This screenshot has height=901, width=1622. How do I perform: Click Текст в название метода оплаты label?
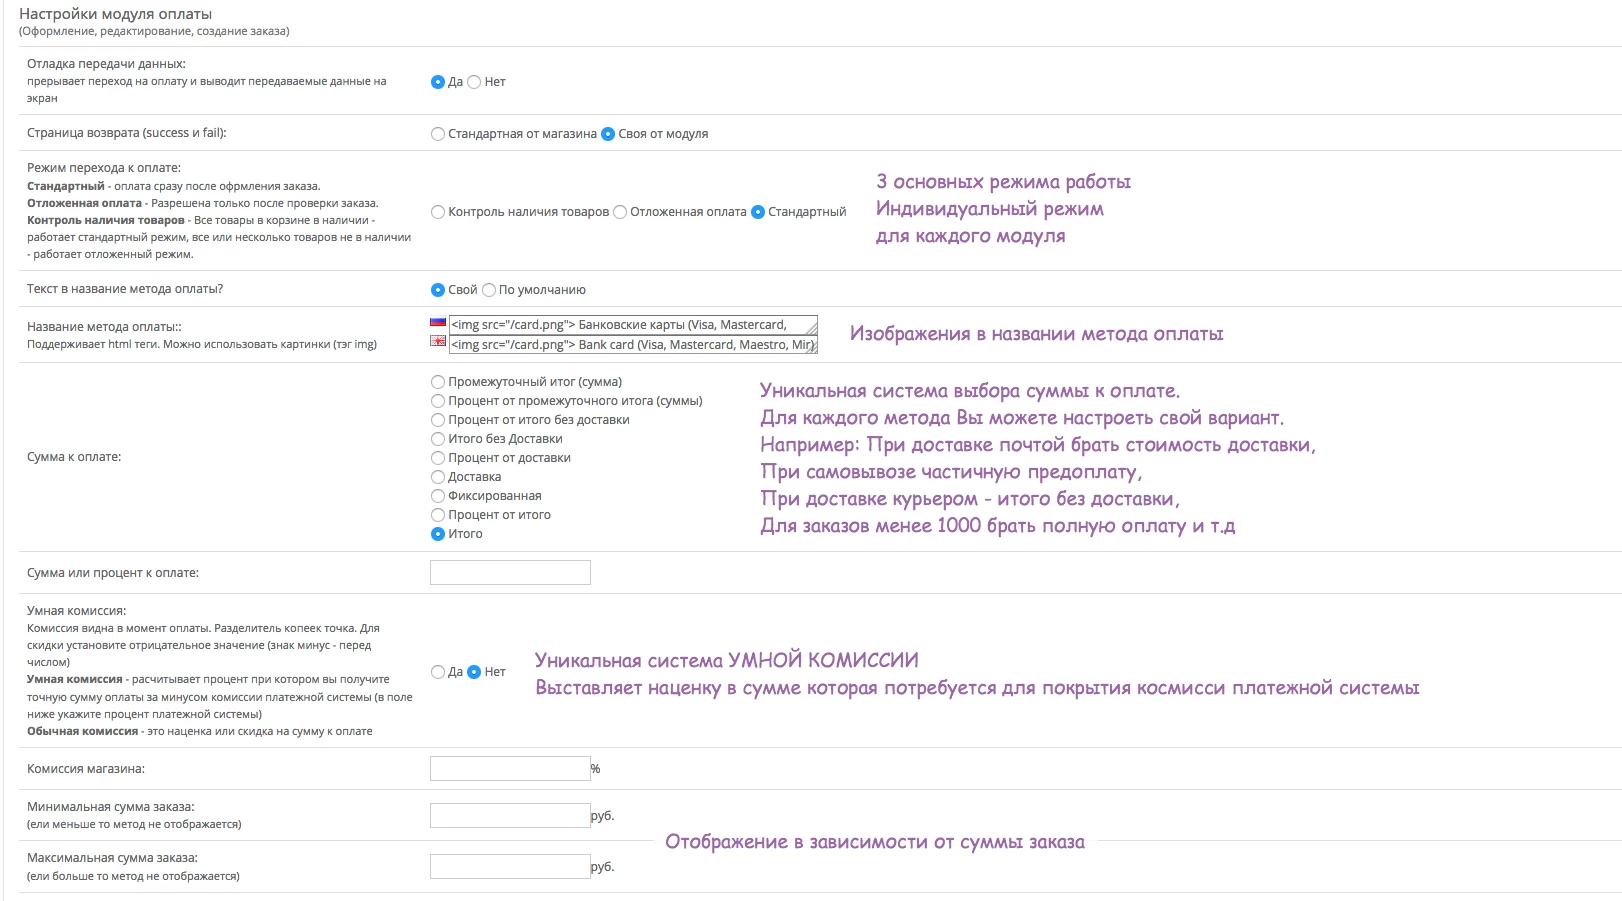click(125, 289)
